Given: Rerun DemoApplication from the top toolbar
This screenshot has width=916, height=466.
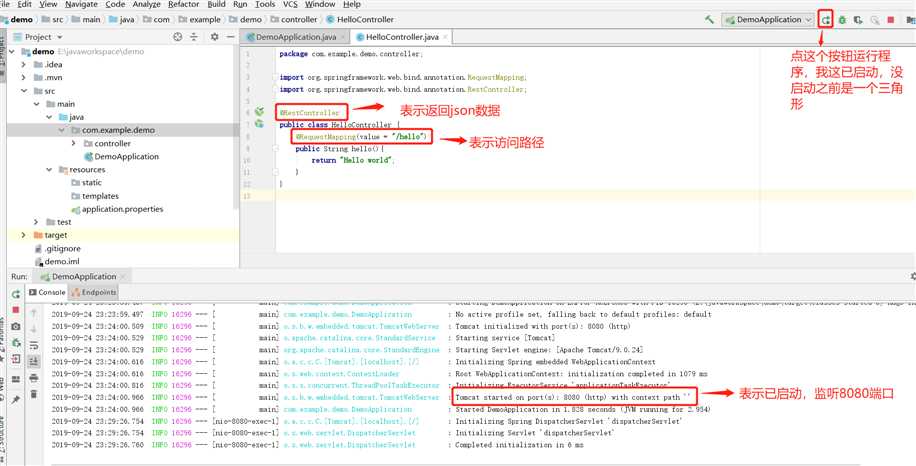Looking at the screenshot, I should (825, 20).
